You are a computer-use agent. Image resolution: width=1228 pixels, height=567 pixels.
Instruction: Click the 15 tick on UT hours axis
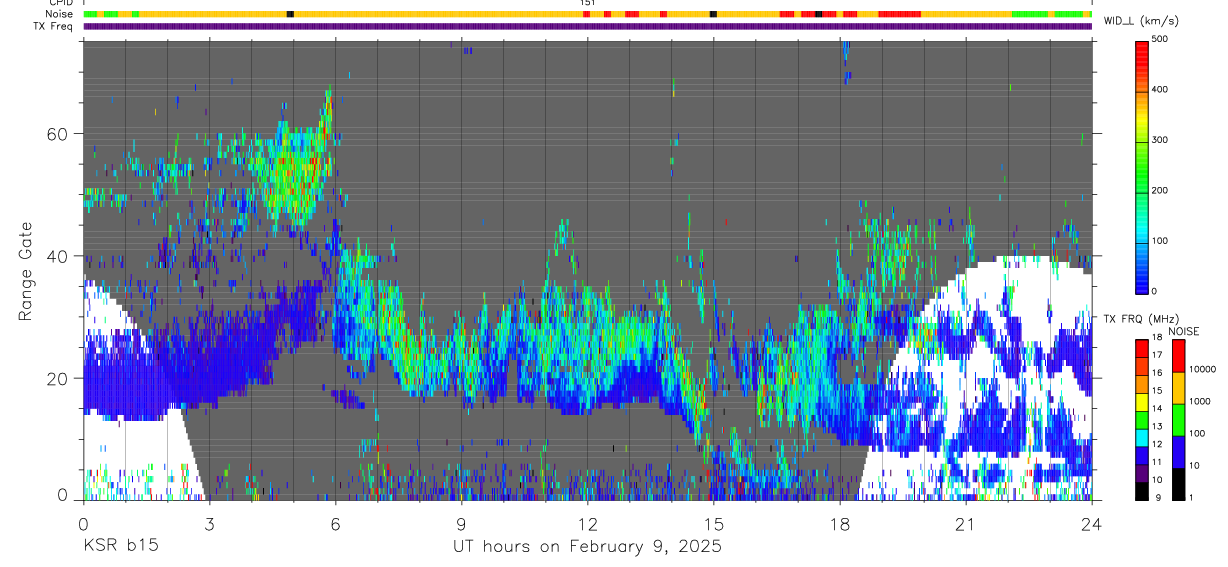(713, 523)
